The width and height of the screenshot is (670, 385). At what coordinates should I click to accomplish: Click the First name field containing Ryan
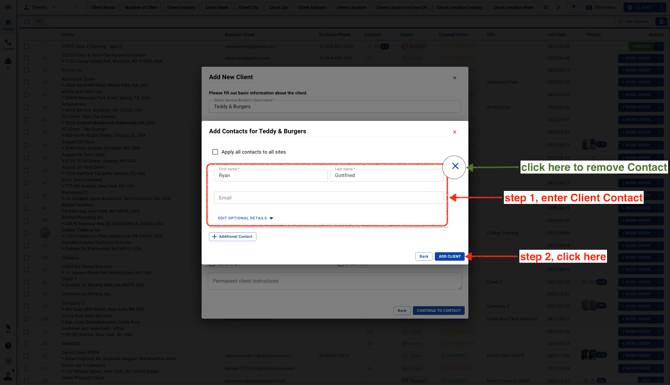click(x=270, y=175)
